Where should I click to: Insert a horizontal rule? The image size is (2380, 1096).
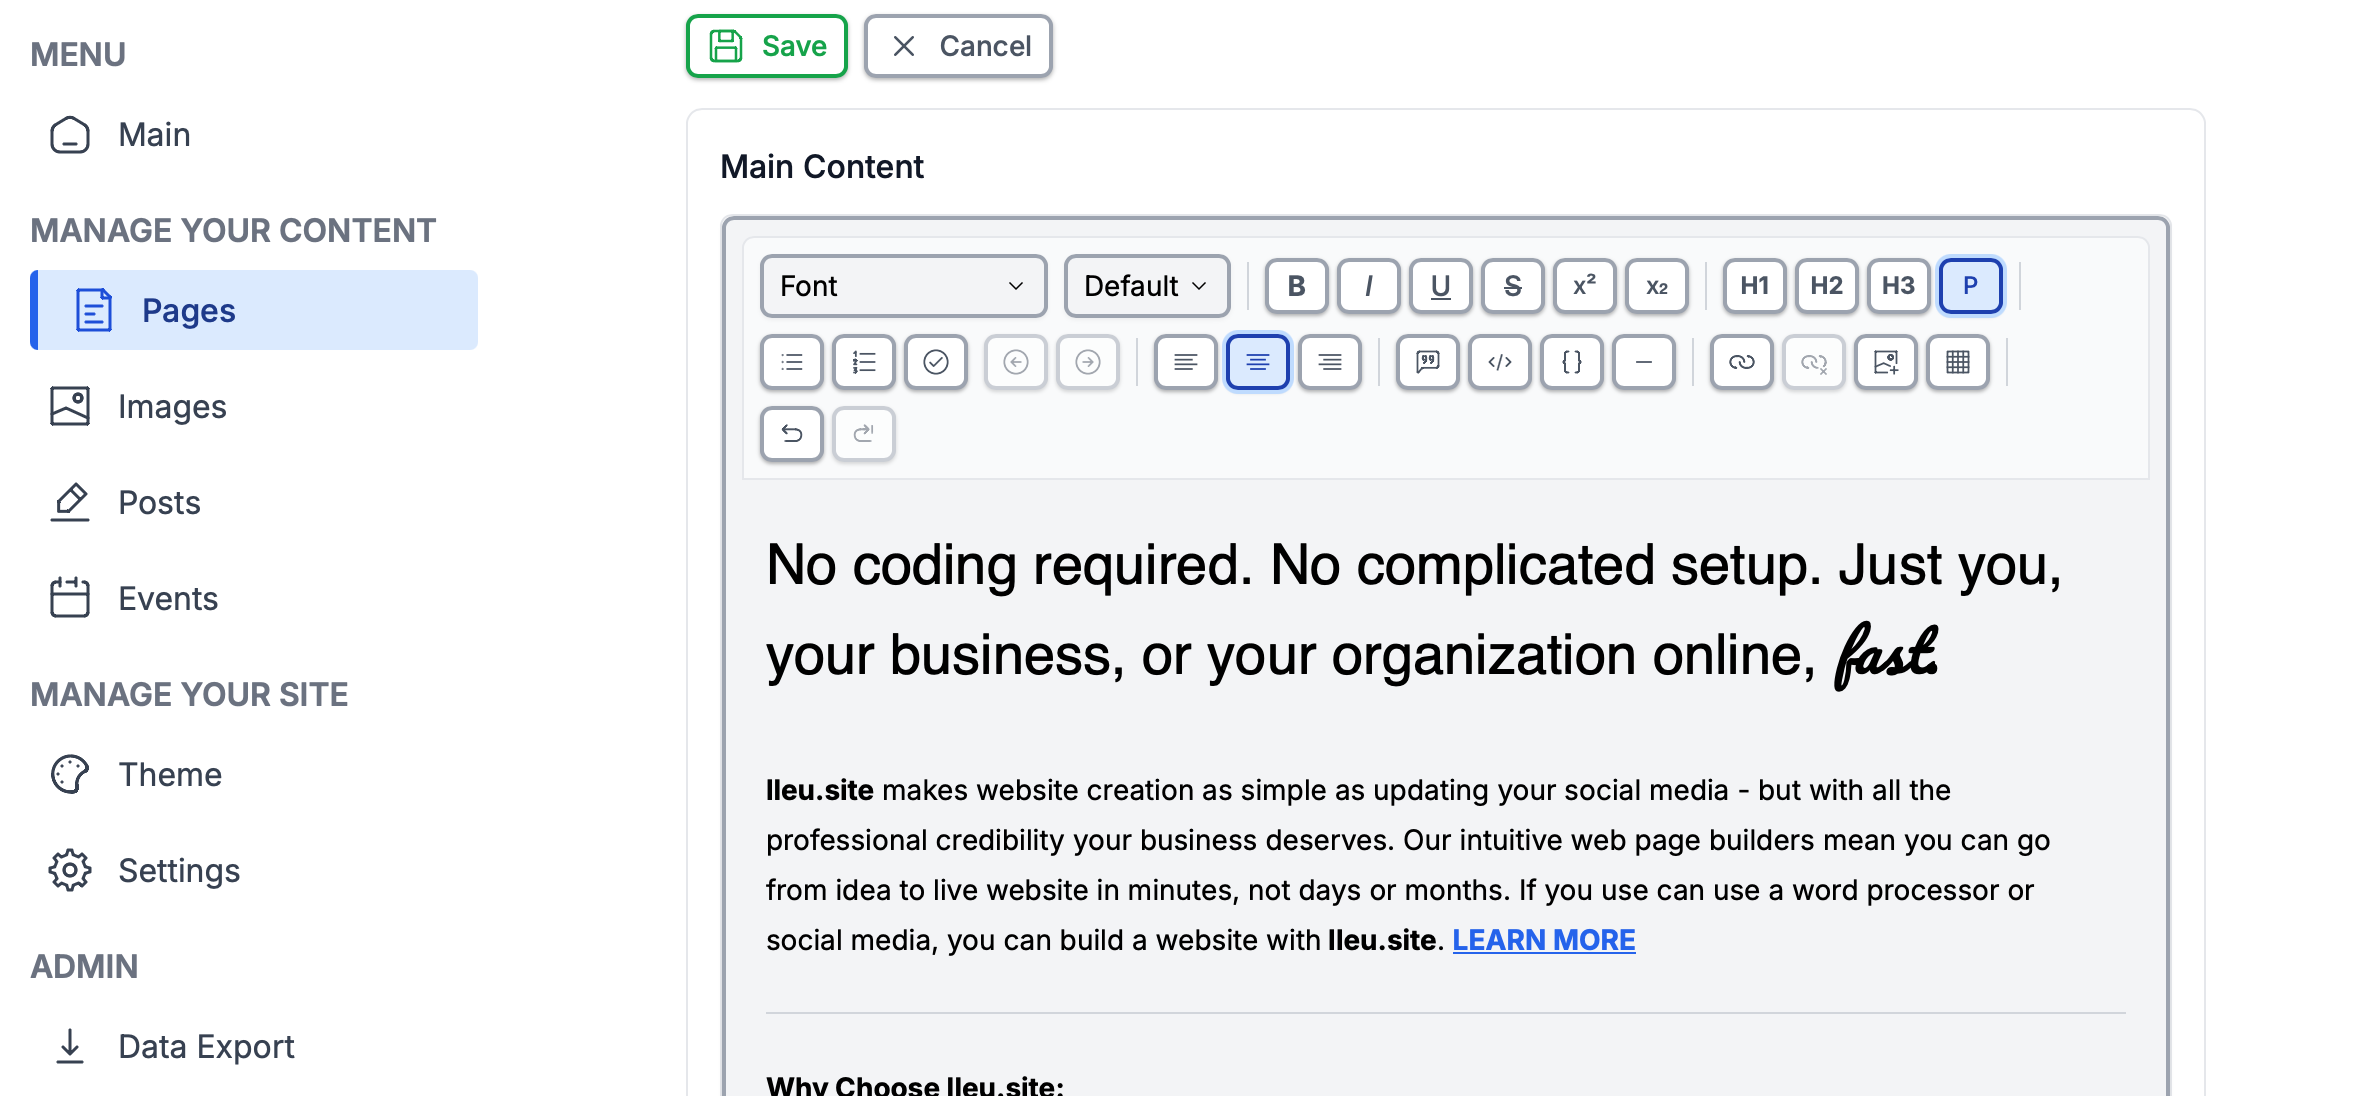click(x=1644, y=363)
